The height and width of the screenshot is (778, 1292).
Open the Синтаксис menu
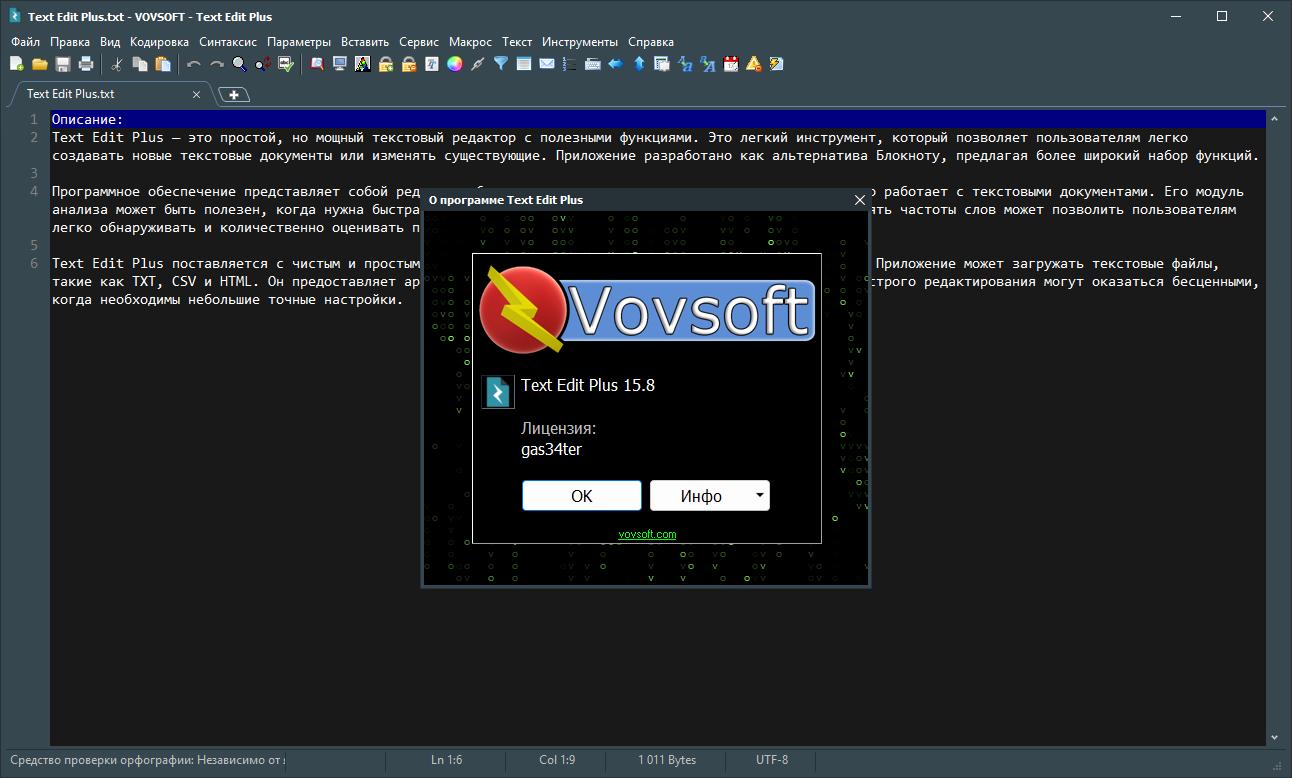coord(228,42)
